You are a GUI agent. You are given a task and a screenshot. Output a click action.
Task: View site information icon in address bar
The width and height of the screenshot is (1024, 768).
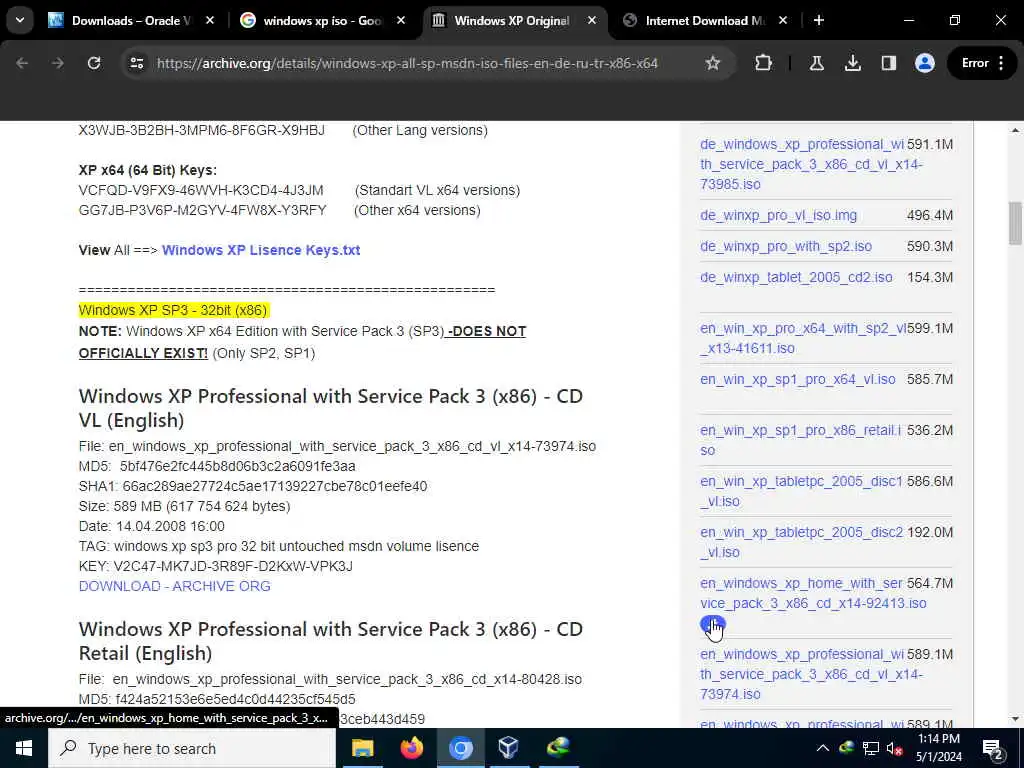coord(136,63)
